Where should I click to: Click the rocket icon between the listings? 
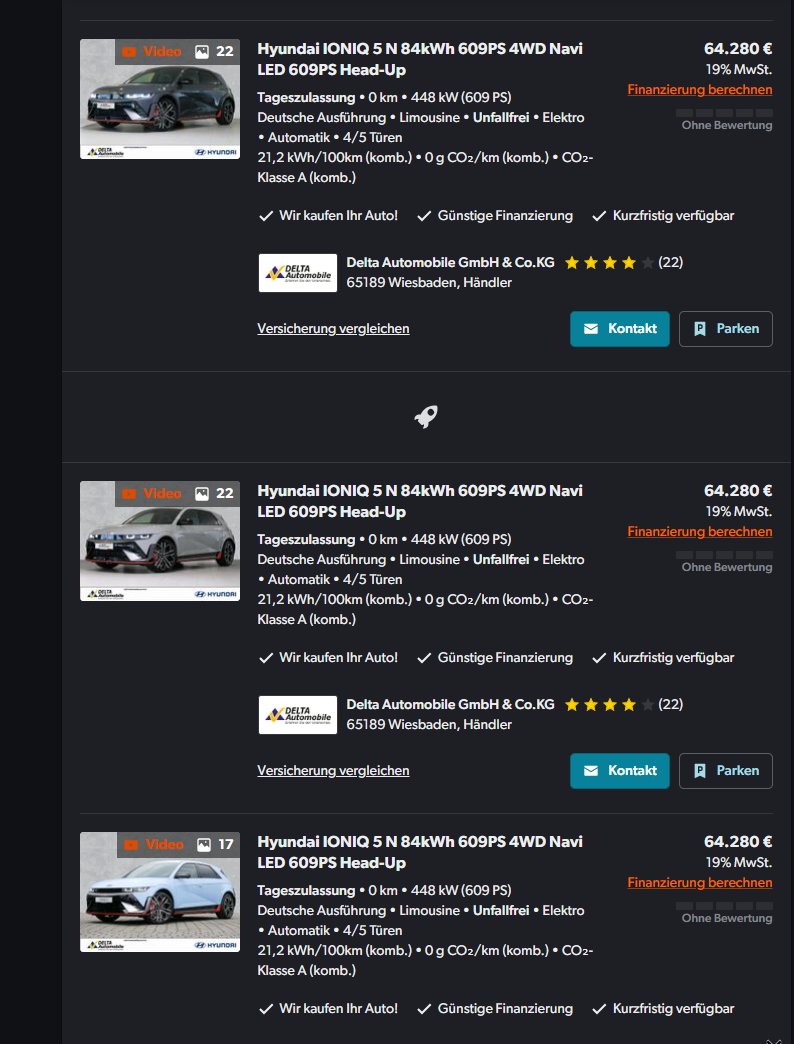(x=426, y=417)
